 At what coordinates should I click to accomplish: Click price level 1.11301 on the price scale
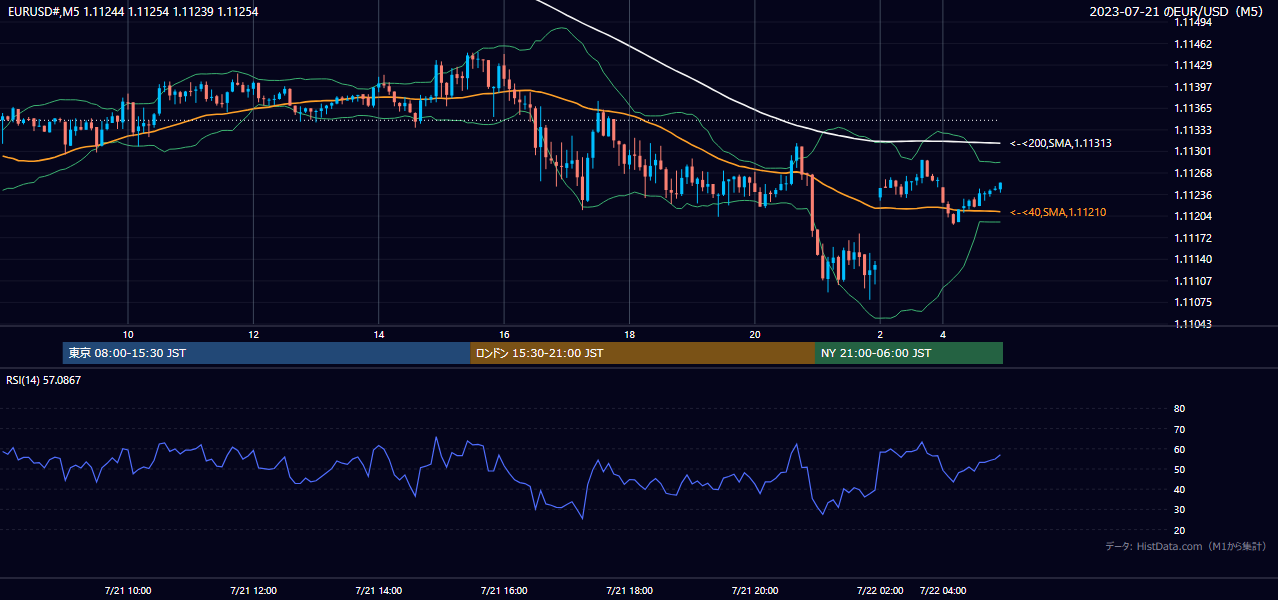click(1193, 152)
